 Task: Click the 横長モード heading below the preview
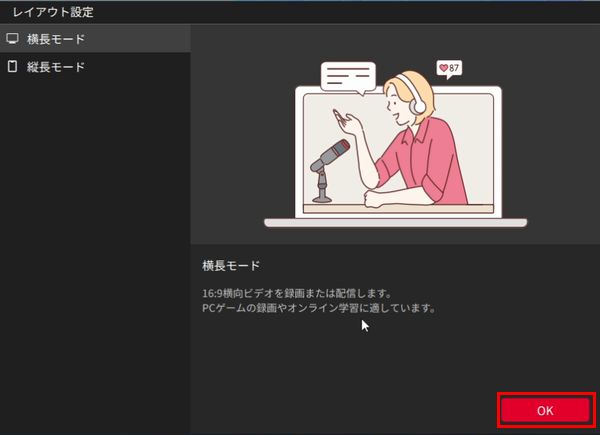click(x=231, y=266)
